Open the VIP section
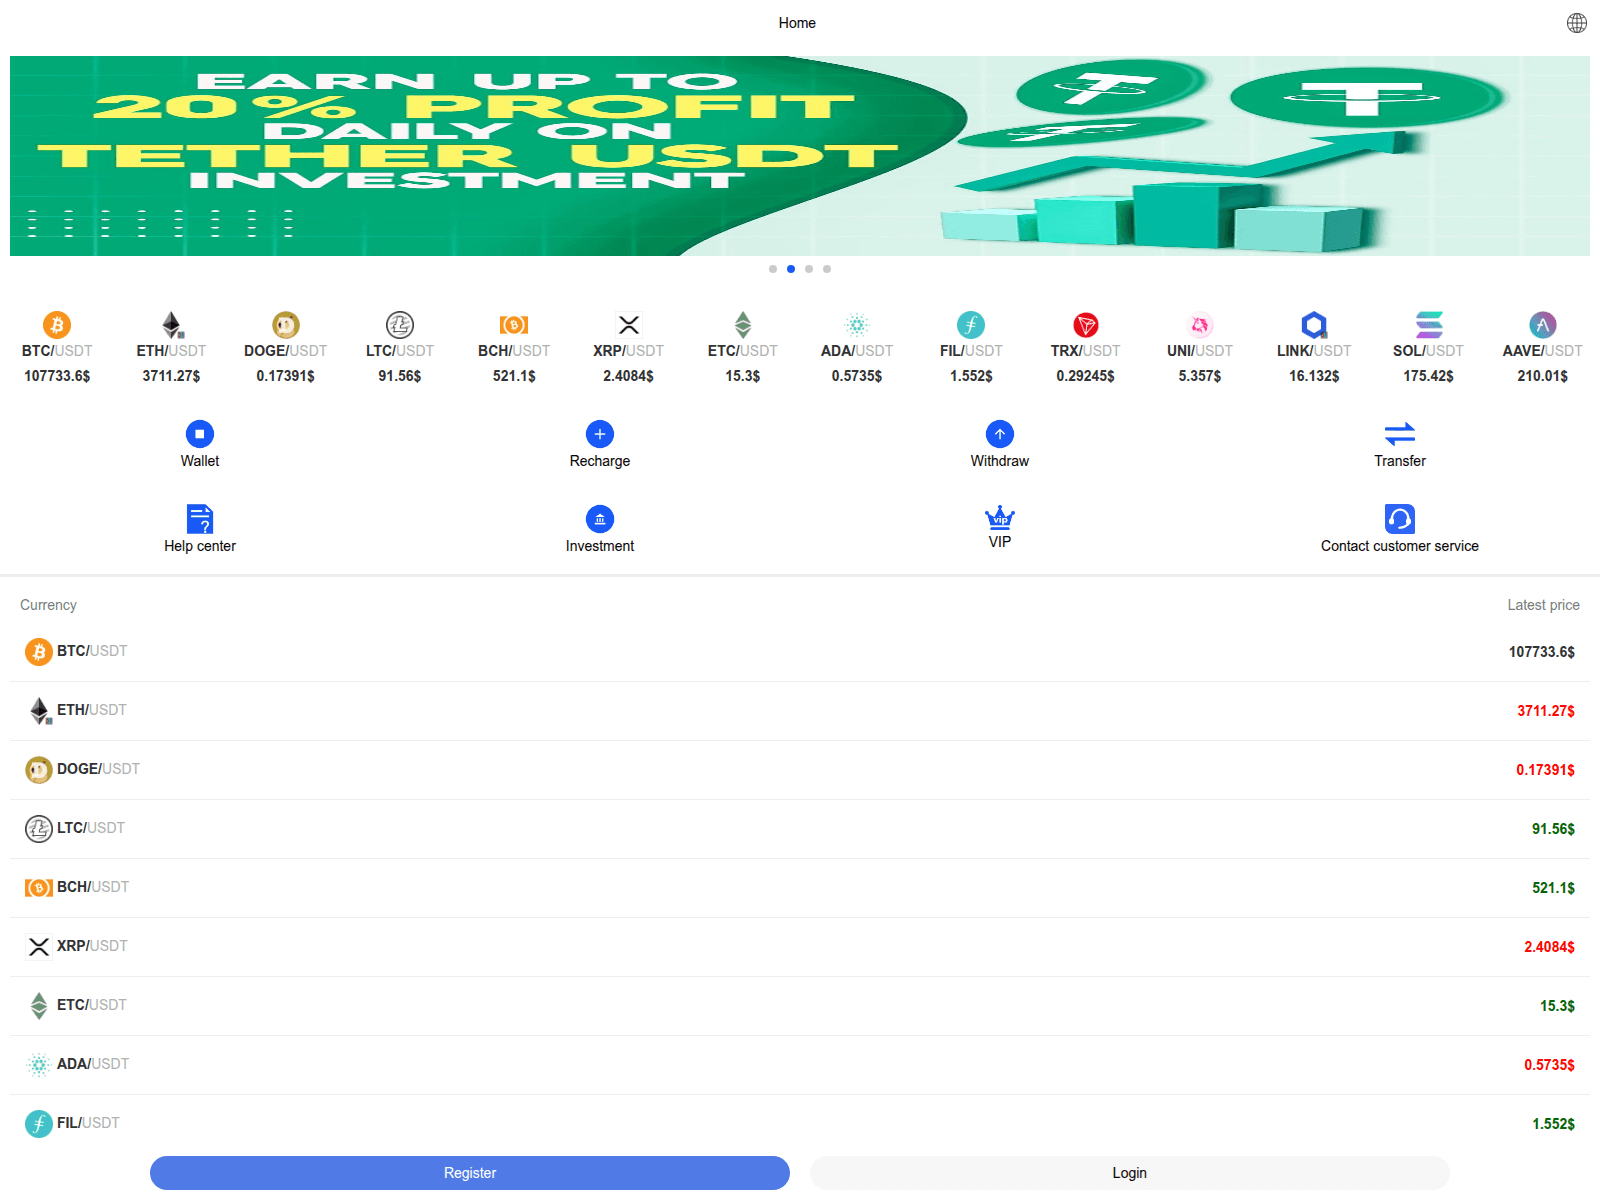Viewport: 1600px width, 1200px height. pos(999,520)
